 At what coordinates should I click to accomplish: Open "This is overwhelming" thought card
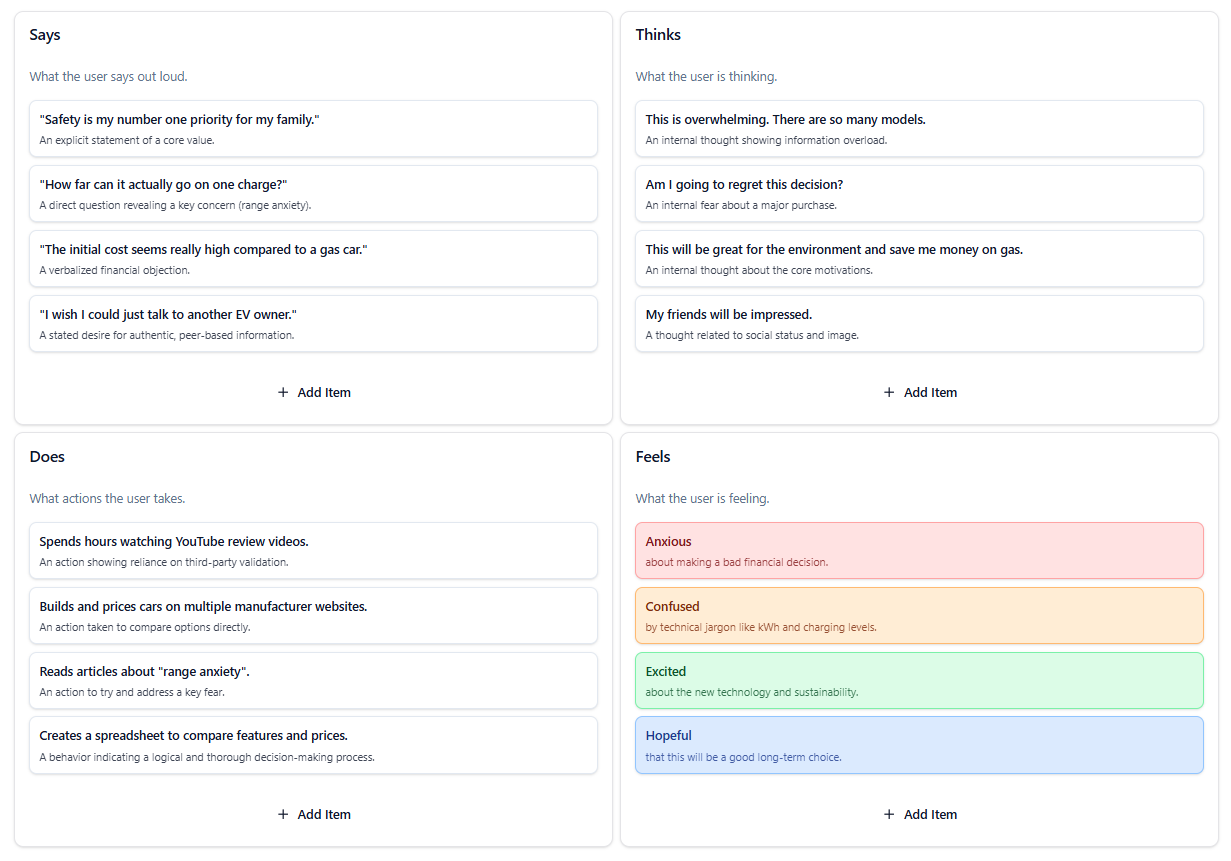coord(918,129)
